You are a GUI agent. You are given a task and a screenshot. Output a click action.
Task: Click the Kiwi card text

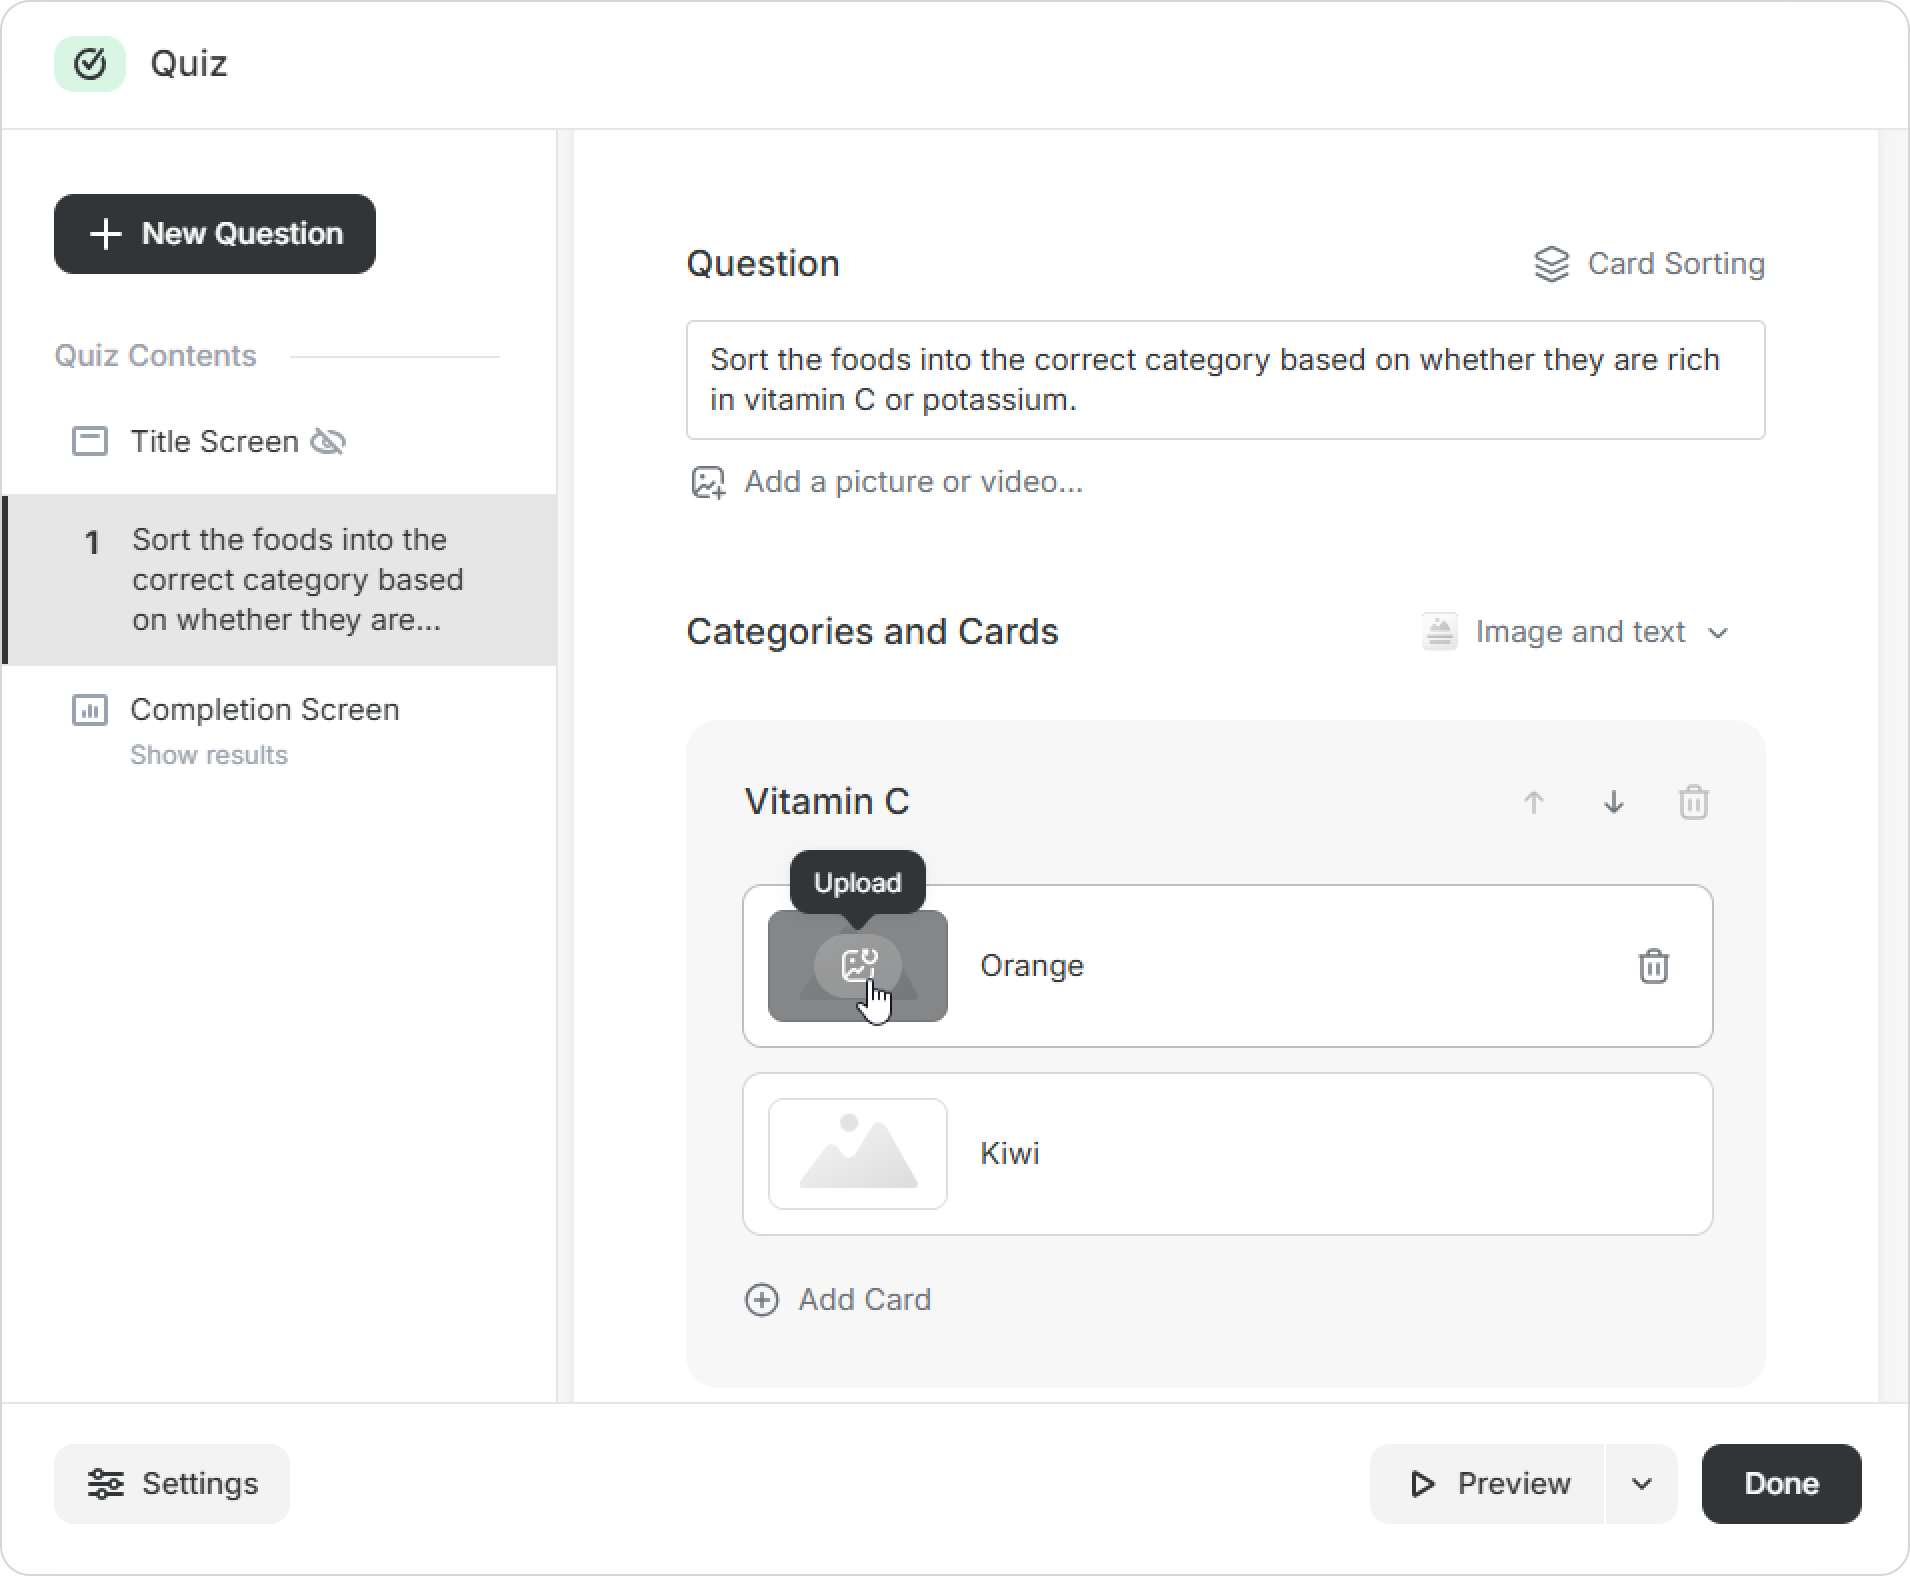[x=1010, y=1154]
